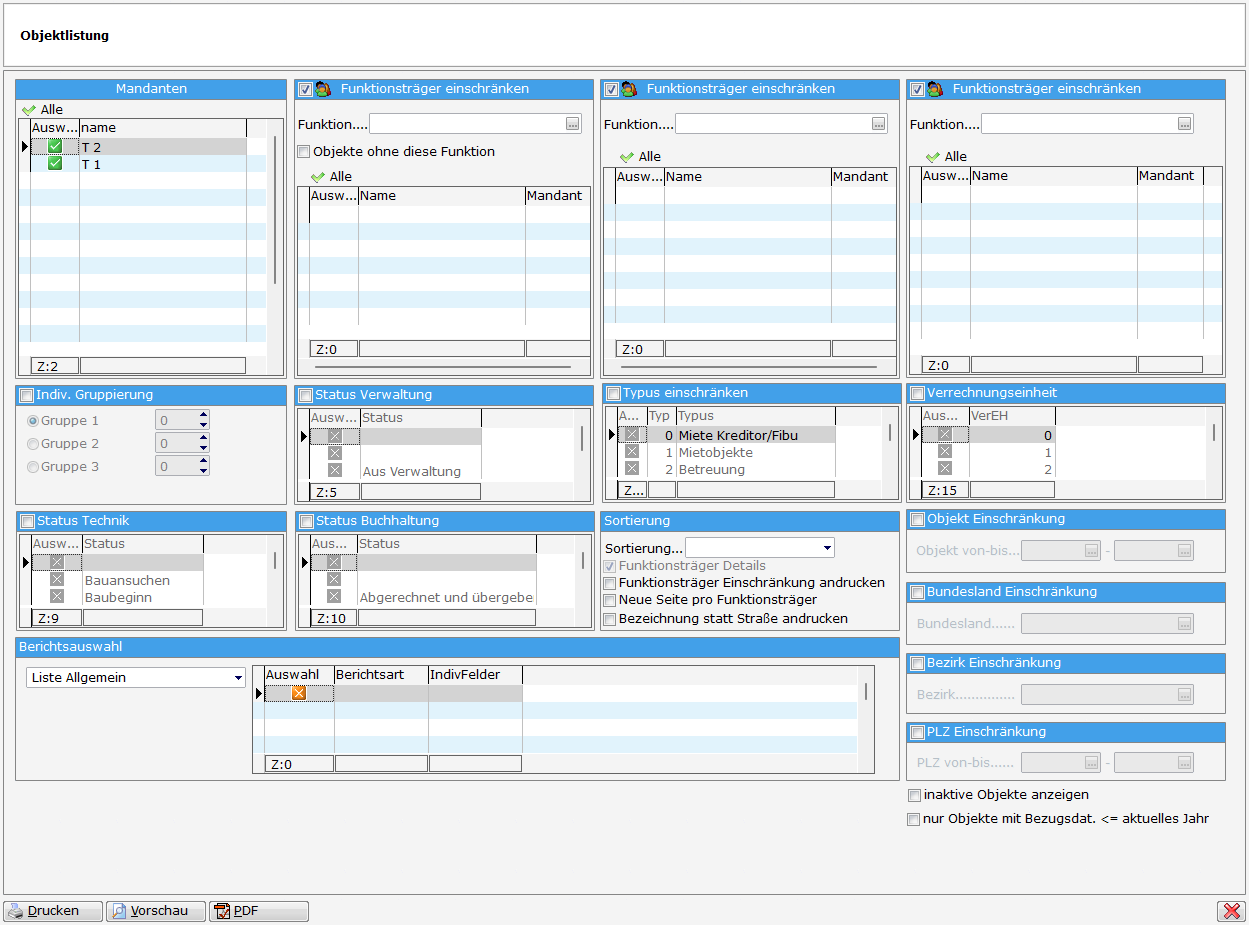The height and width of the screenshot is (925, 1249).
Task: Toggle X icon for Mietobjekte typus row
Action: pos(632,452)
